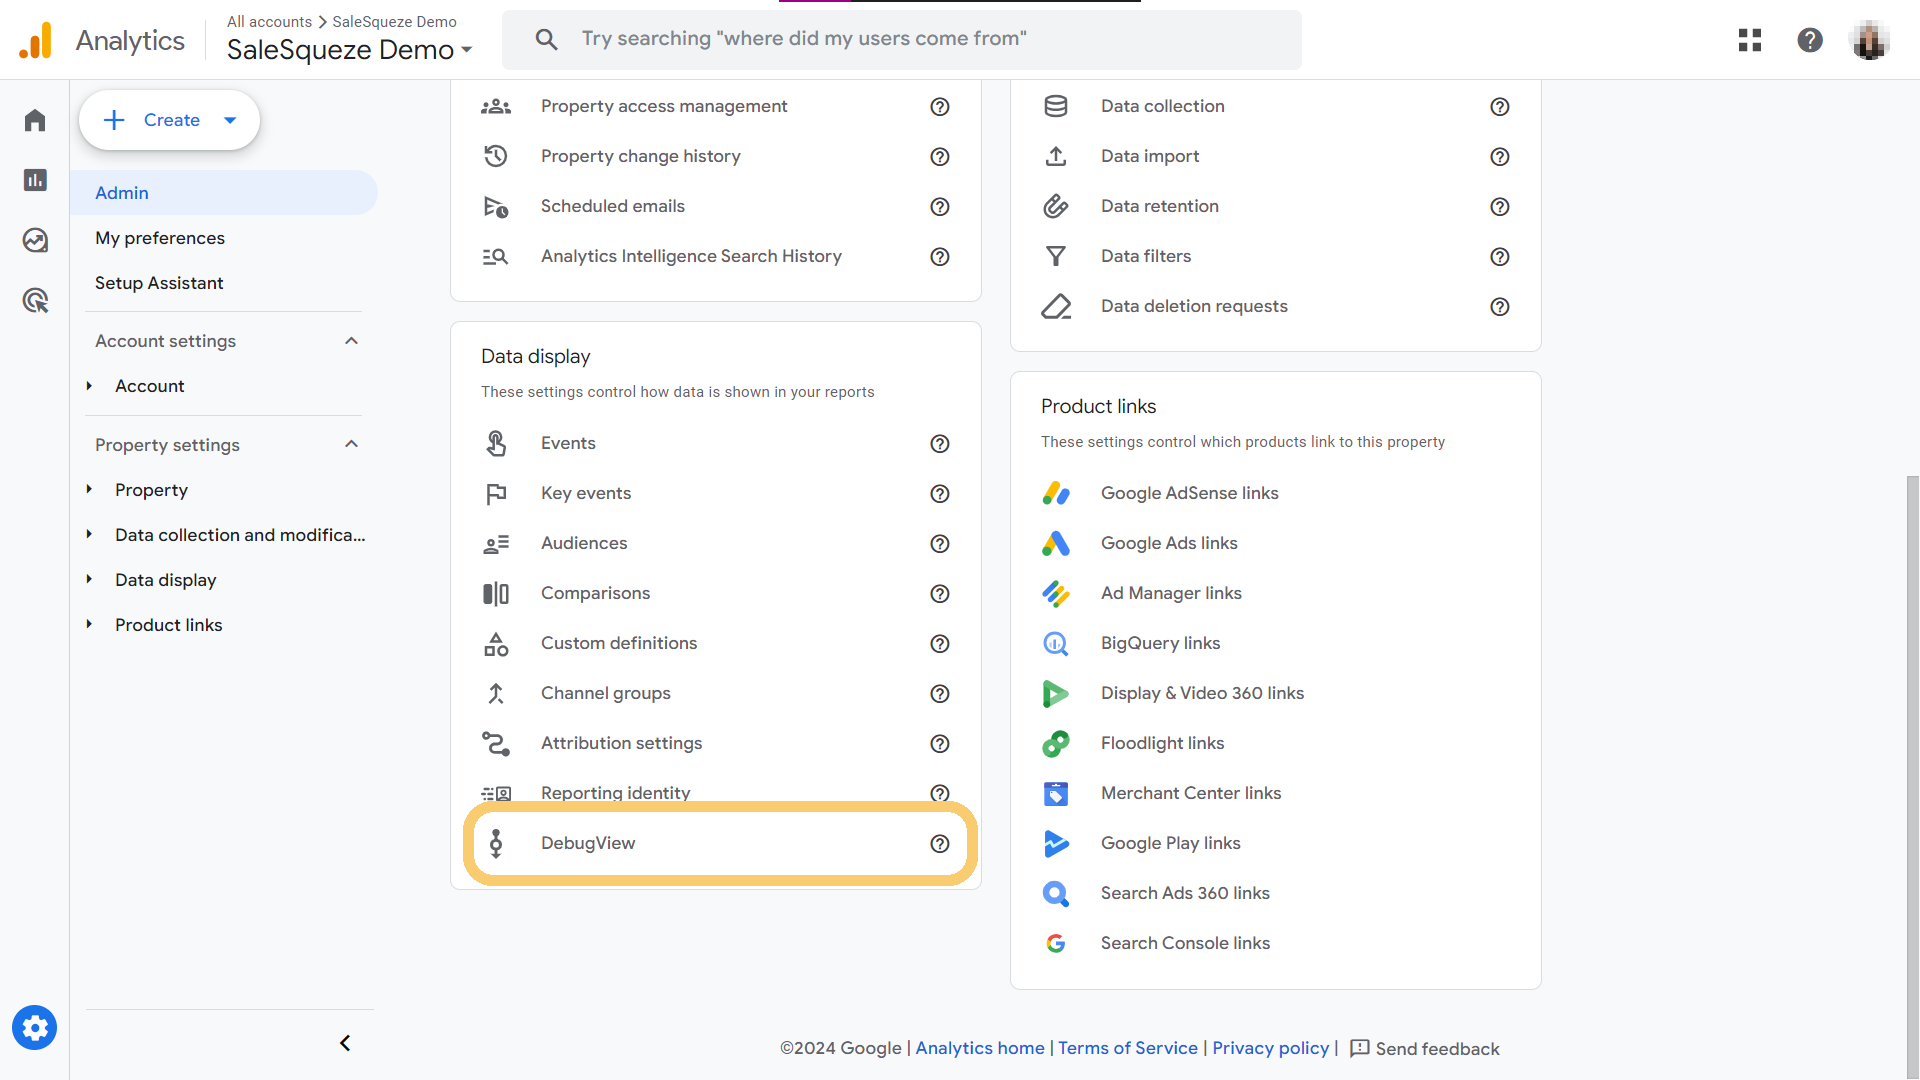
Task: Open Comparisons settings
Action: click(x=595, y=593)
